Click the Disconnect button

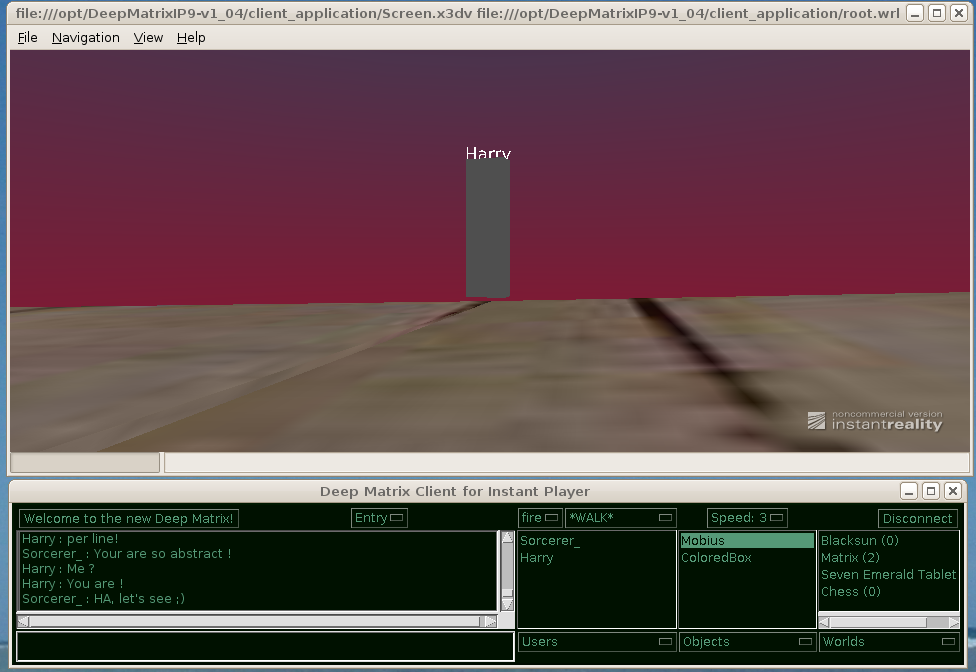pos(917,518)
